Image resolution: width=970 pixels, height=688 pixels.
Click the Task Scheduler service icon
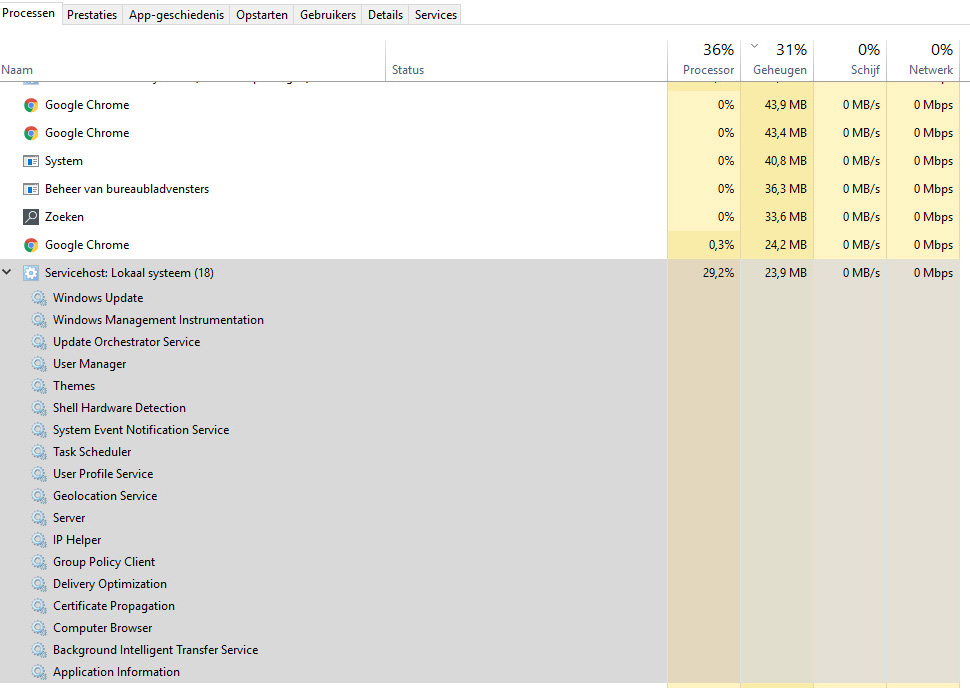(39, 452)
